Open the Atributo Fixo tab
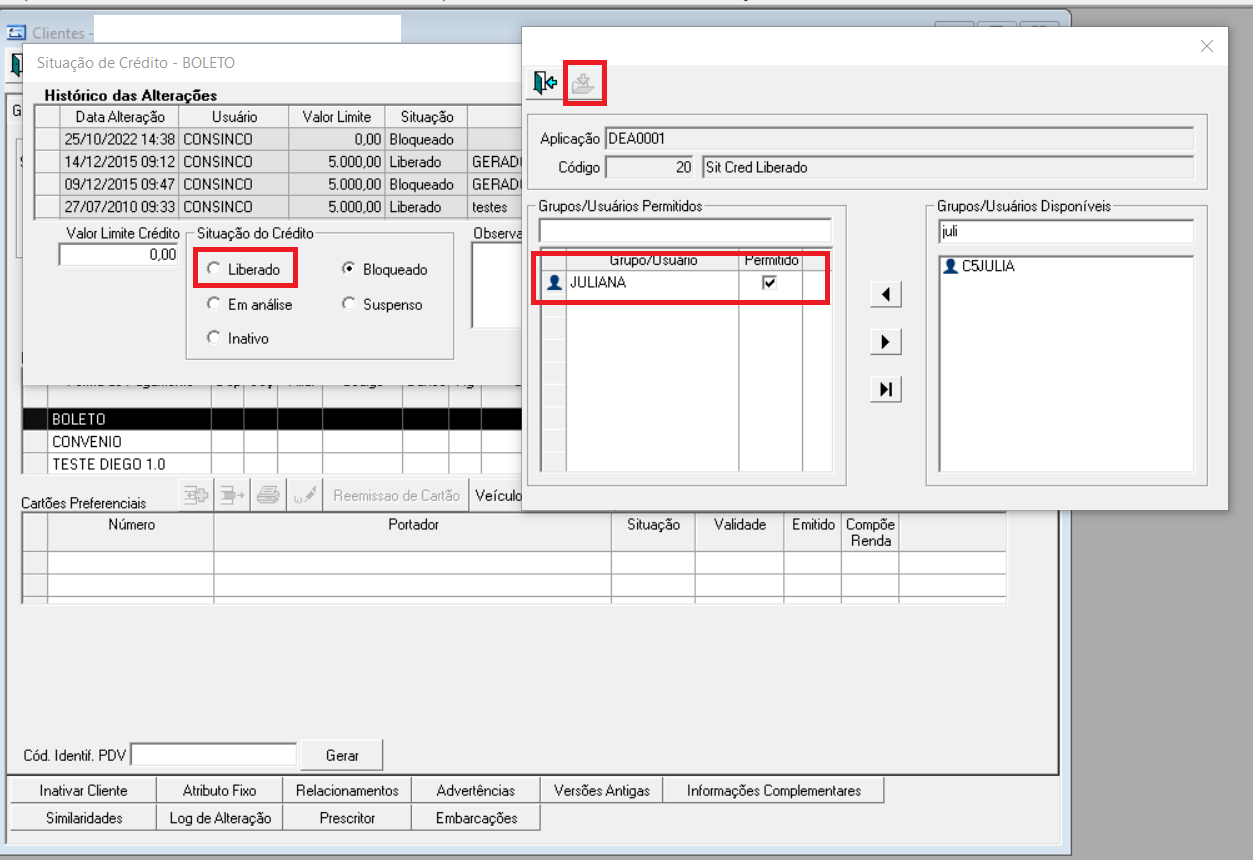The width and height of the screenshot is (1253, 860). tap(219, 790)
